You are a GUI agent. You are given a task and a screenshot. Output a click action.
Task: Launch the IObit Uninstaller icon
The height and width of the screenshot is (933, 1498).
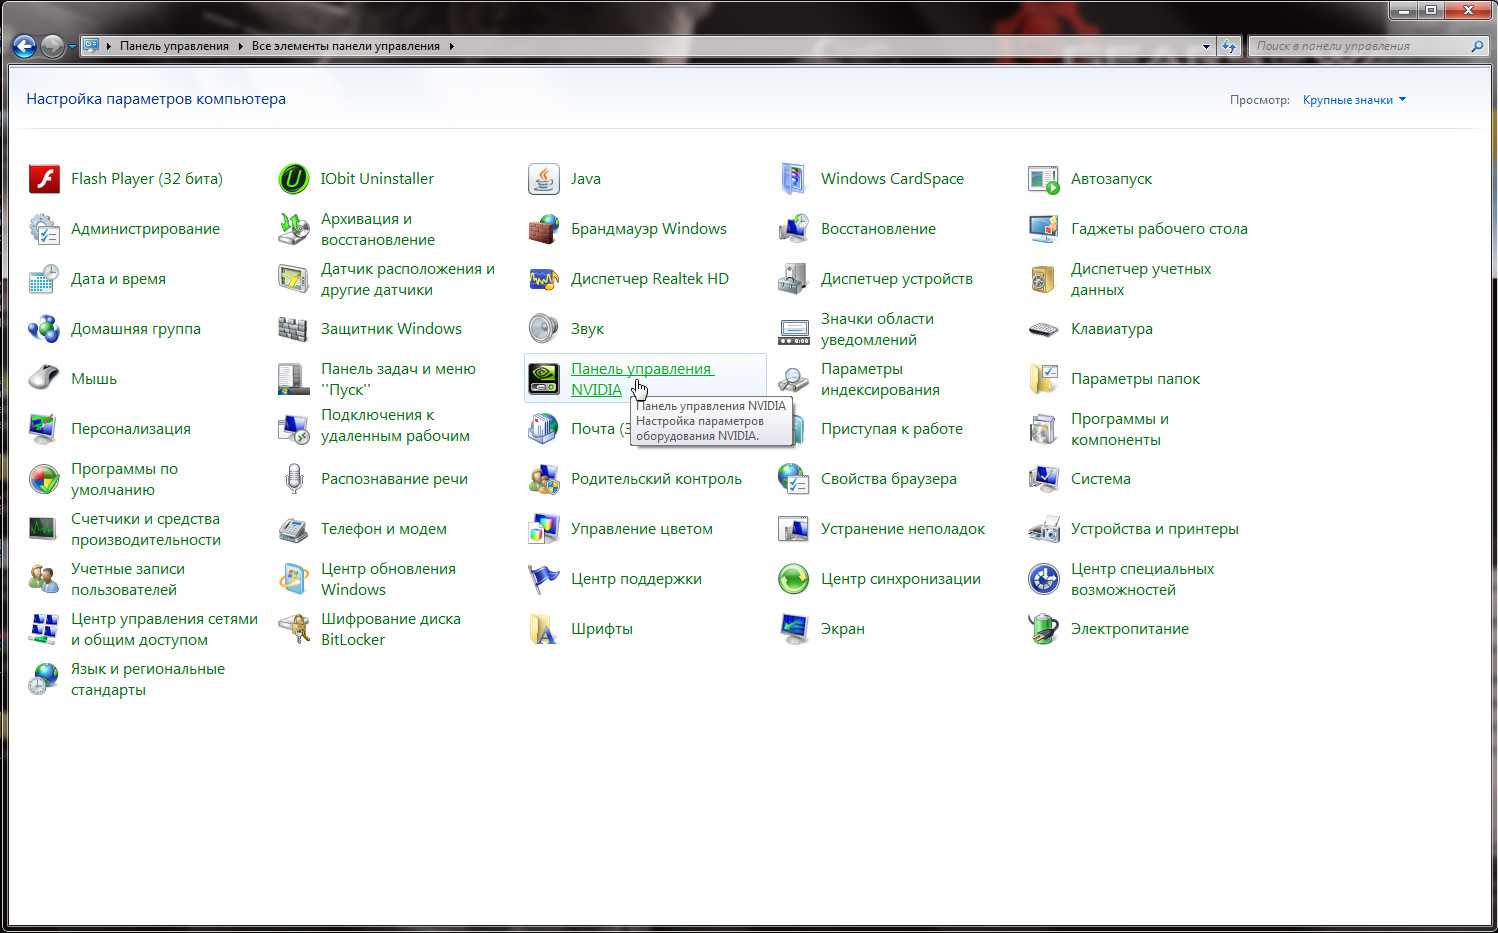point(294,179)
